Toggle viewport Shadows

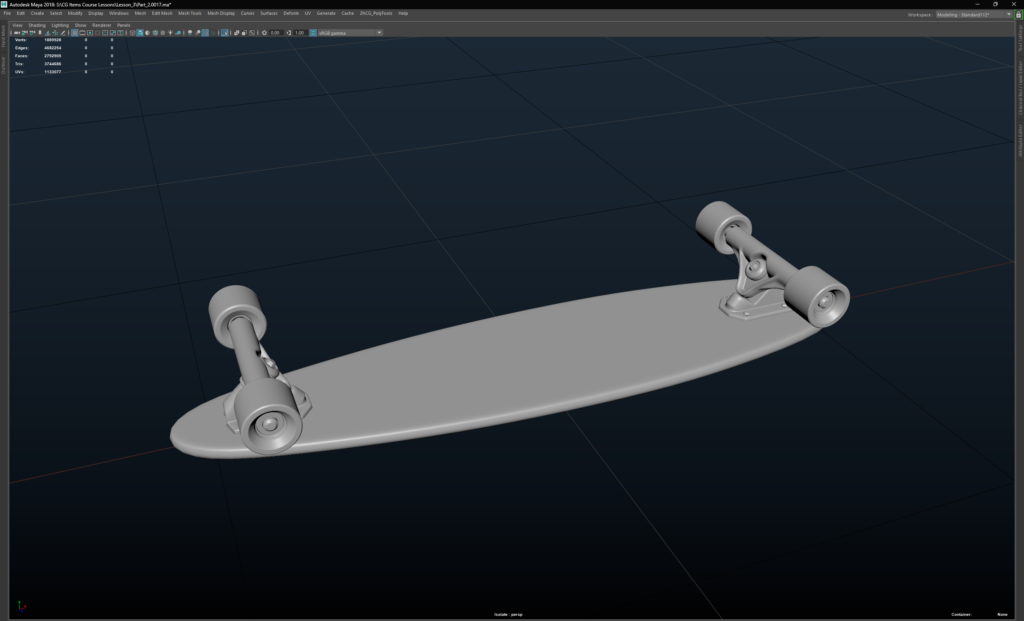click(178, 33)
